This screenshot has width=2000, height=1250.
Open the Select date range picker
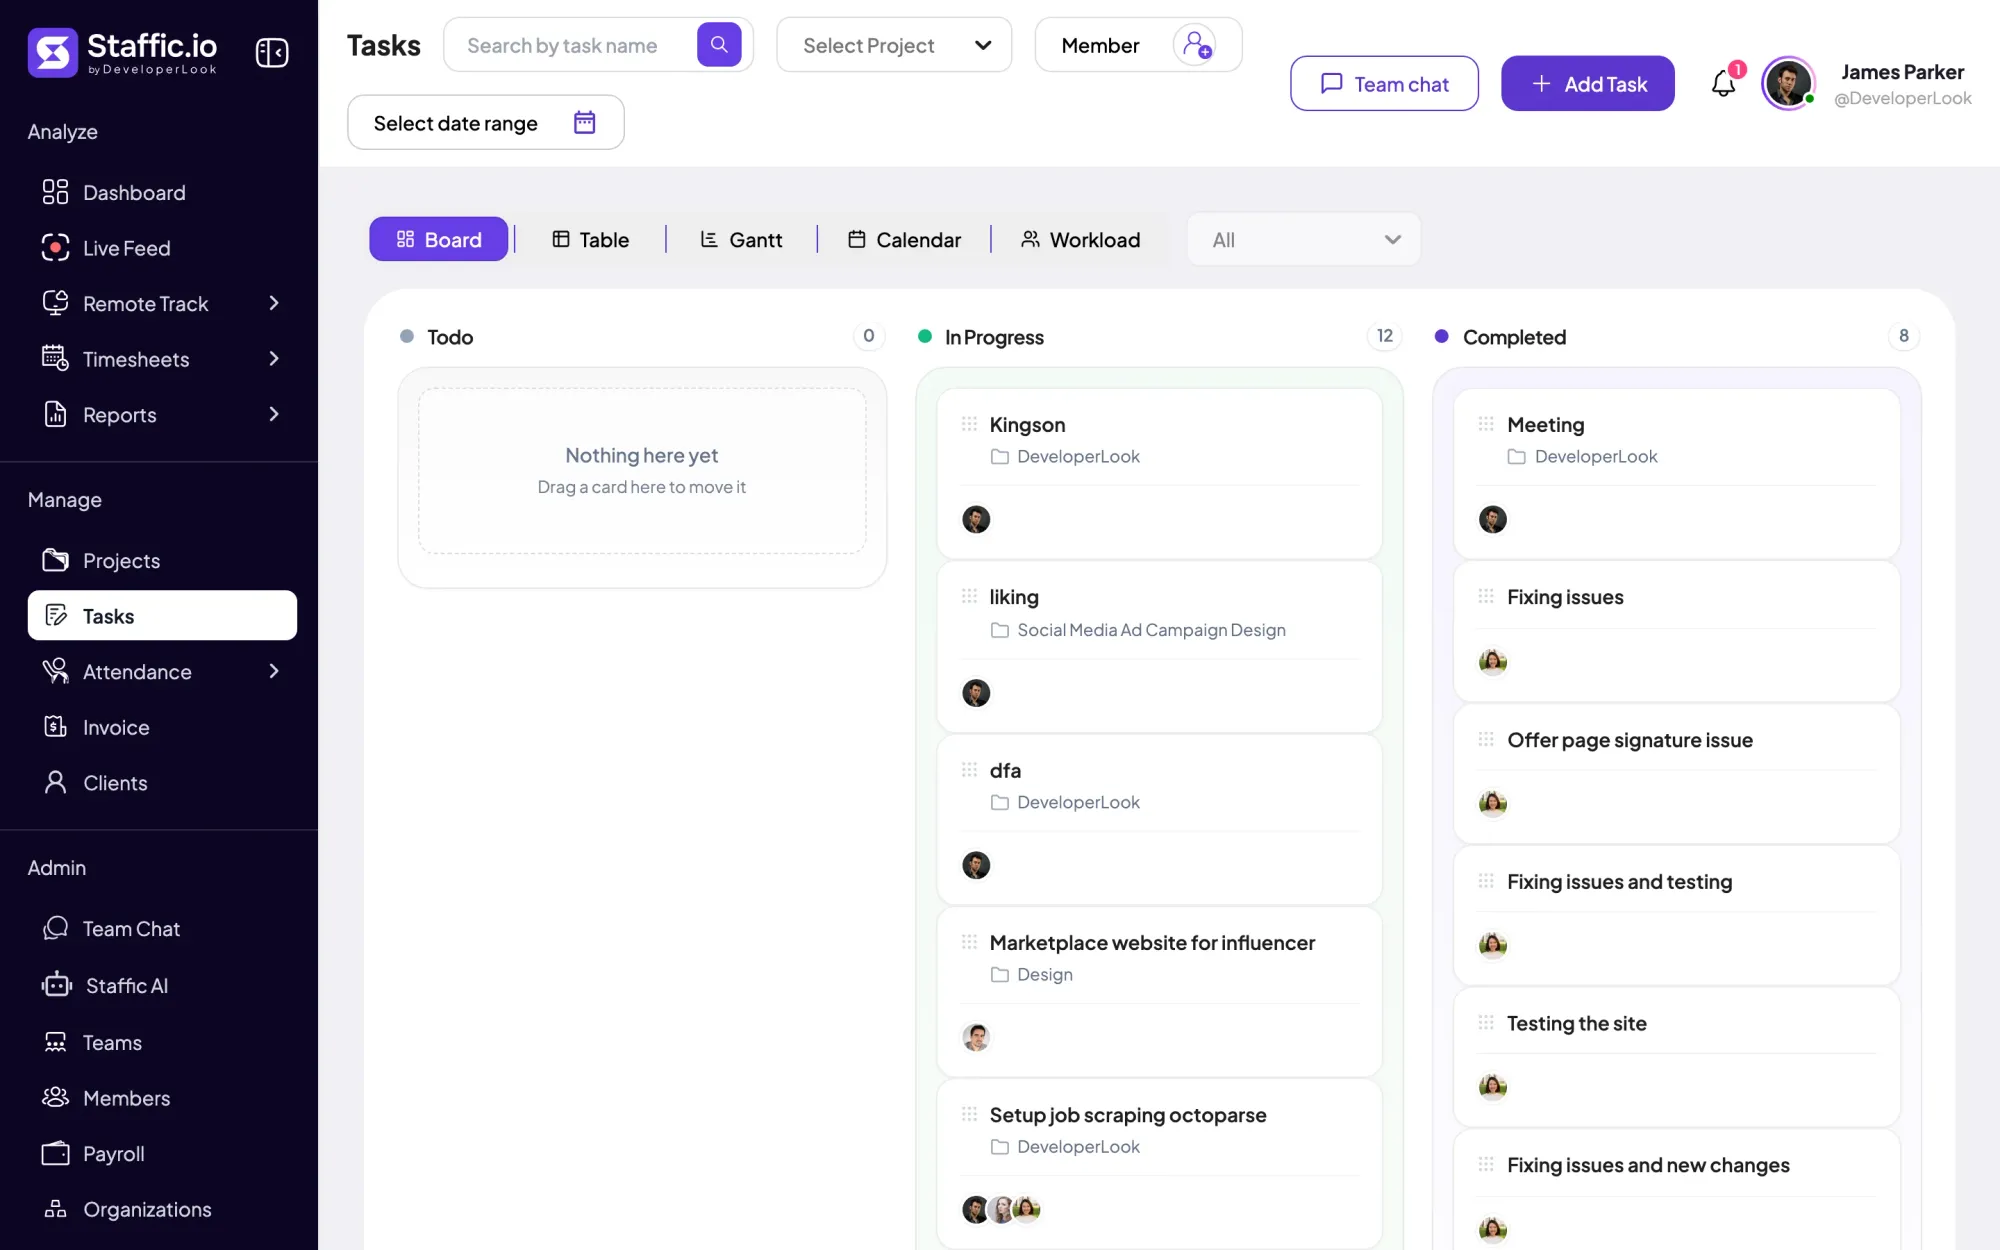(x=486, y=122)
